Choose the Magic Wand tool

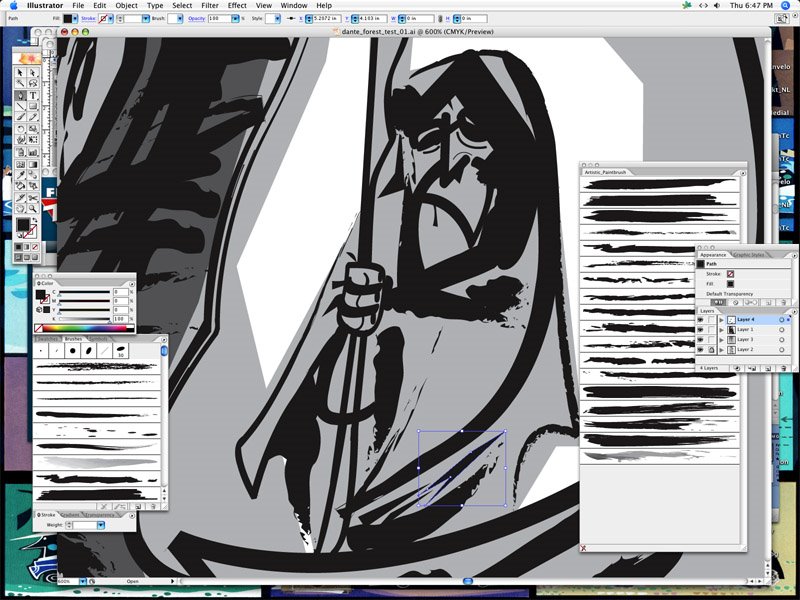(x=20, y=83)
